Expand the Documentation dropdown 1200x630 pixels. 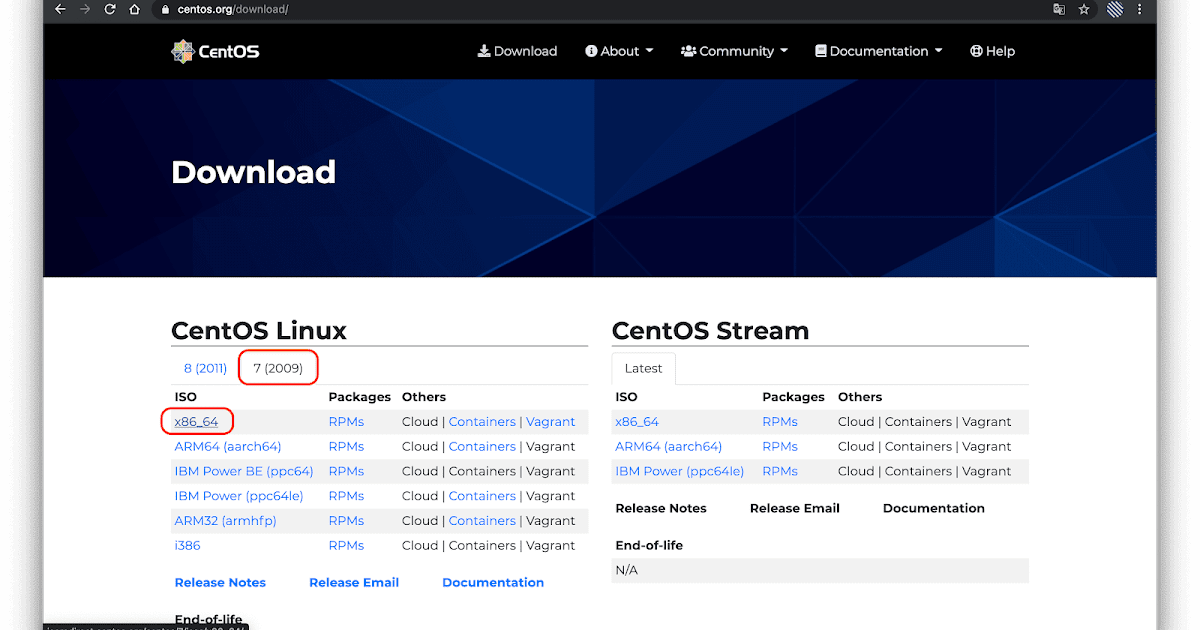coord(877,51)
